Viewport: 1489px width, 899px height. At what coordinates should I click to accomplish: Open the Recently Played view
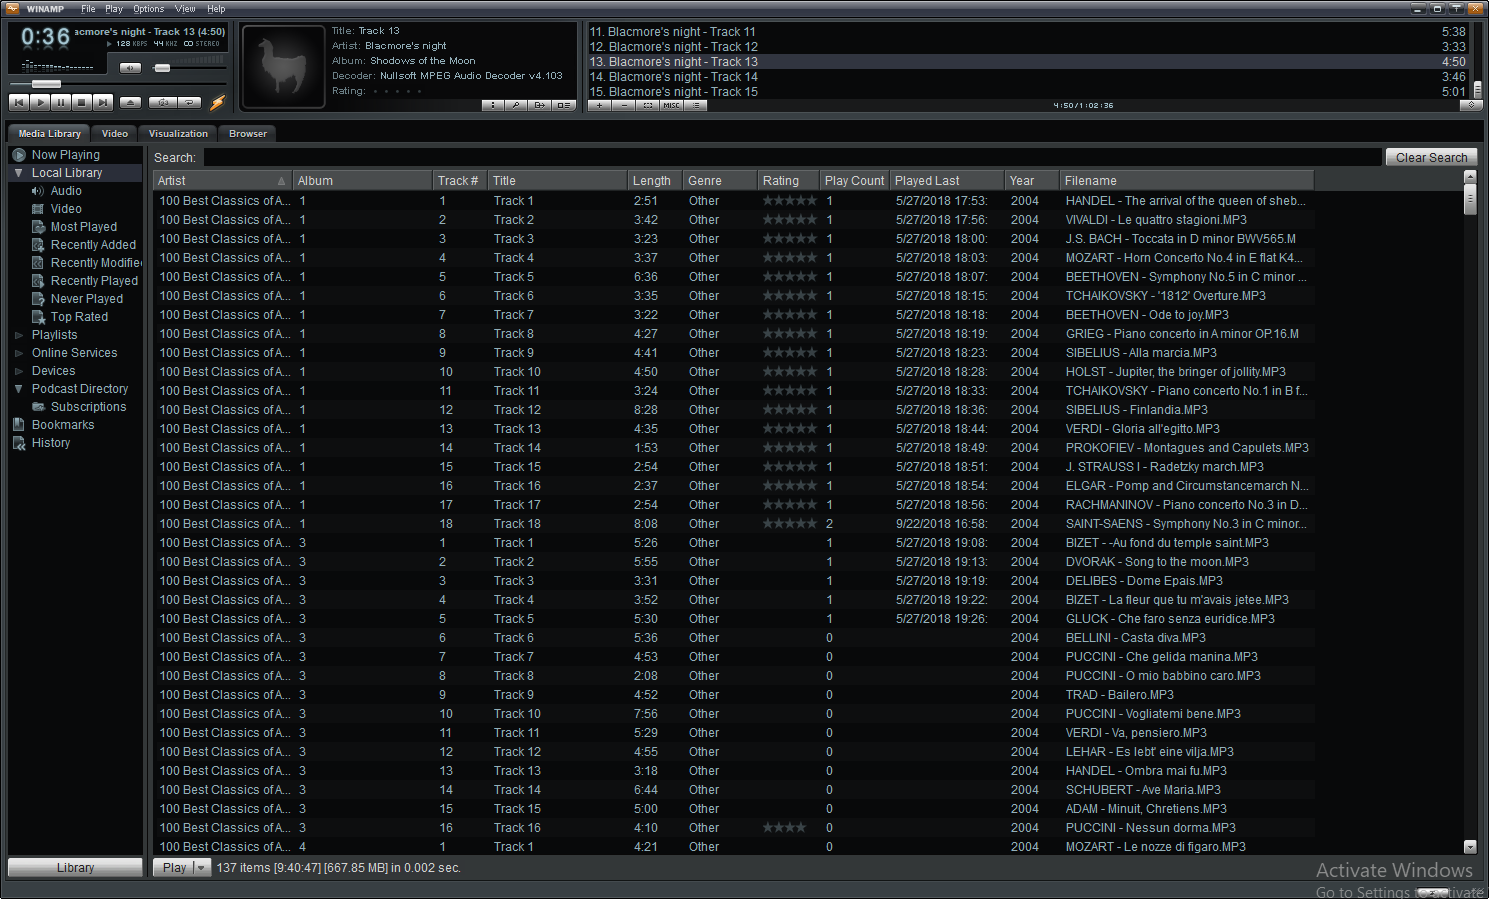[94, 281]
